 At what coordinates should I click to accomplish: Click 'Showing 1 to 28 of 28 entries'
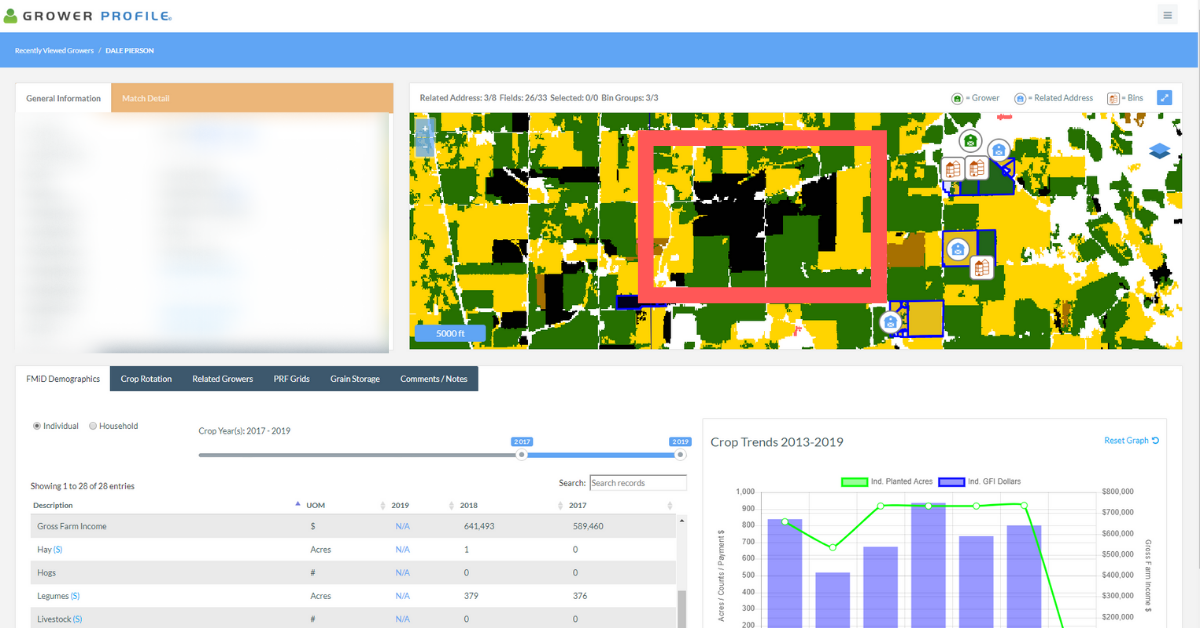click(x=82, y=486)
